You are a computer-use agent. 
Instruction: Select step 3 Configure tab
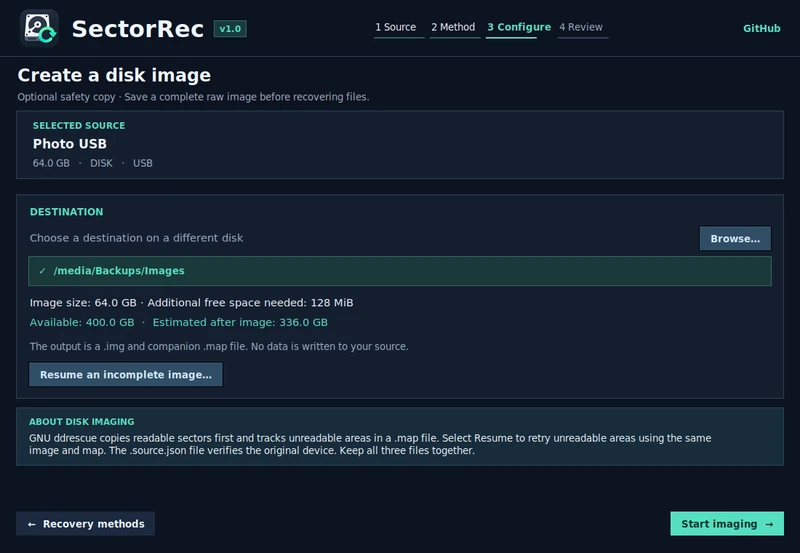click(x=519, y=27)
